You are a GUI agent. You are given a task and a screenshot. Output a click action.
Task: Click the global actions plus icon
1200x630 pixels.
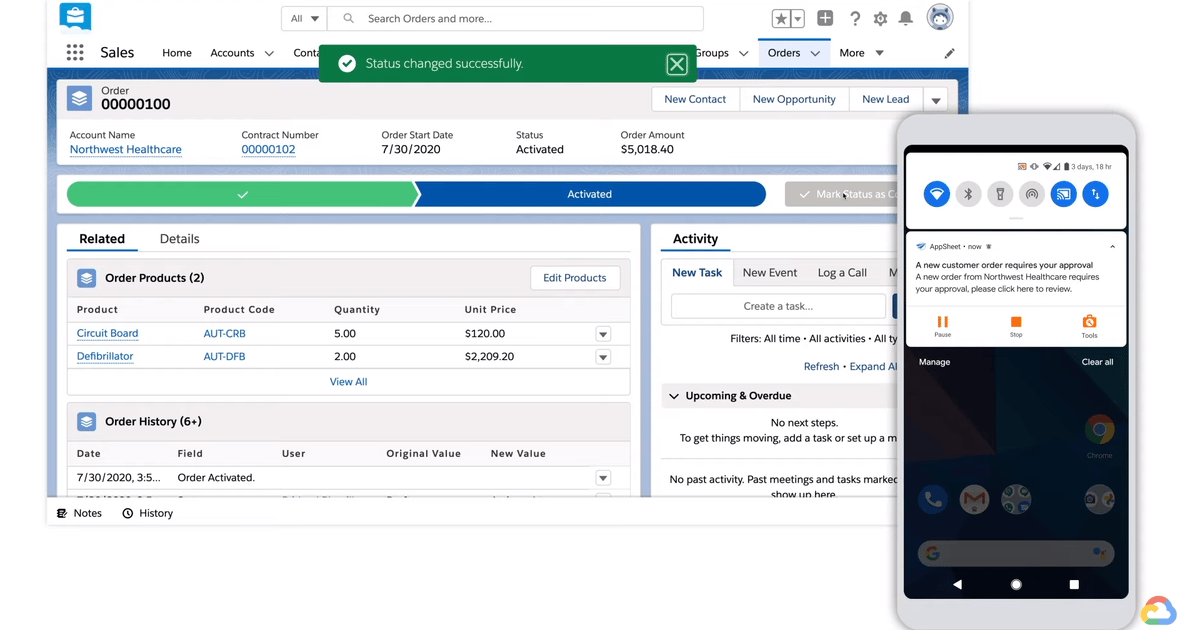(825, 19)
